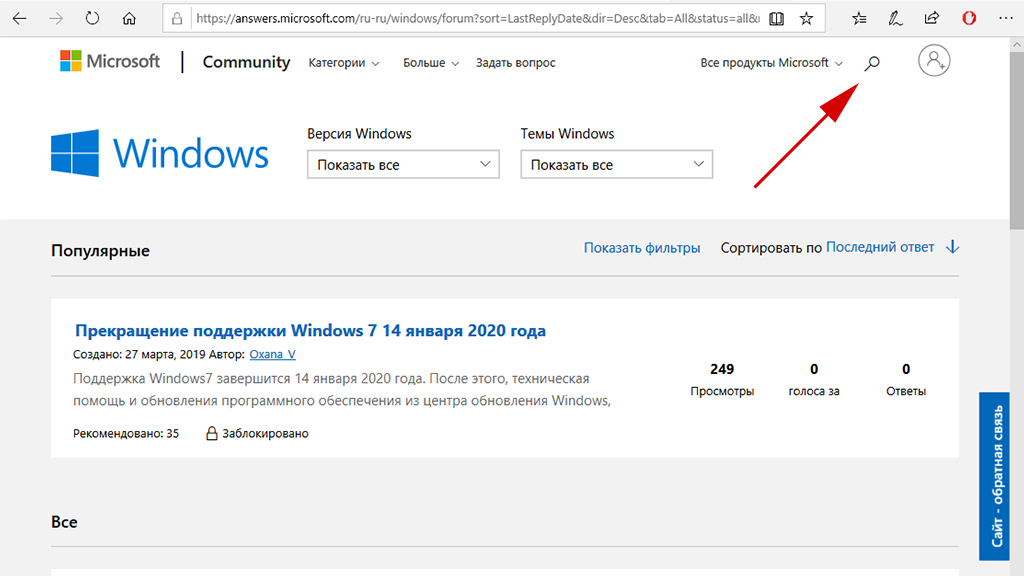The image size is (1024, 576).
Task: Click the address bar URL
Action: 477,18
